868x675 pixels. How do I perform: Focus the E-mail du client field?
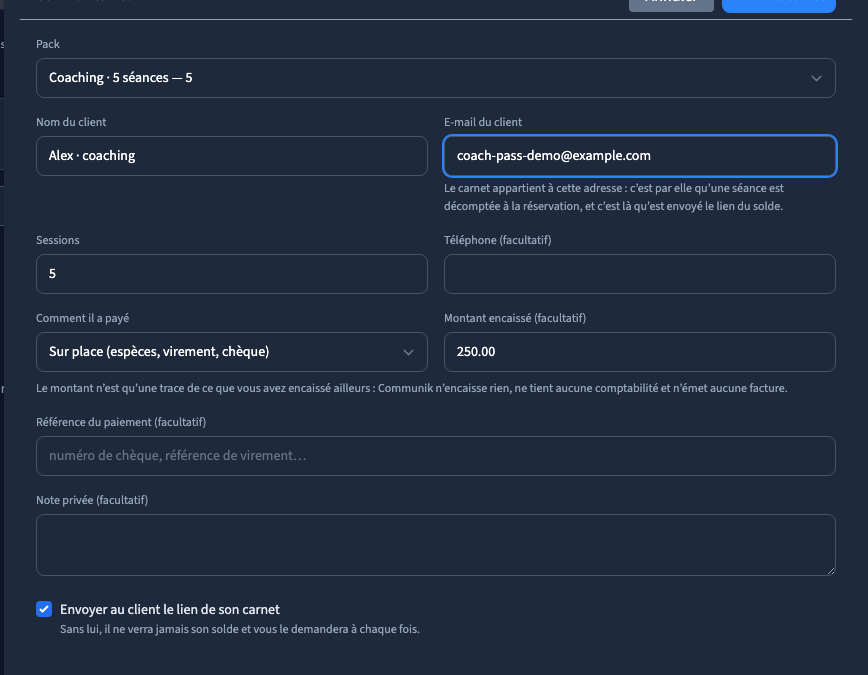[x=639, y=156]
